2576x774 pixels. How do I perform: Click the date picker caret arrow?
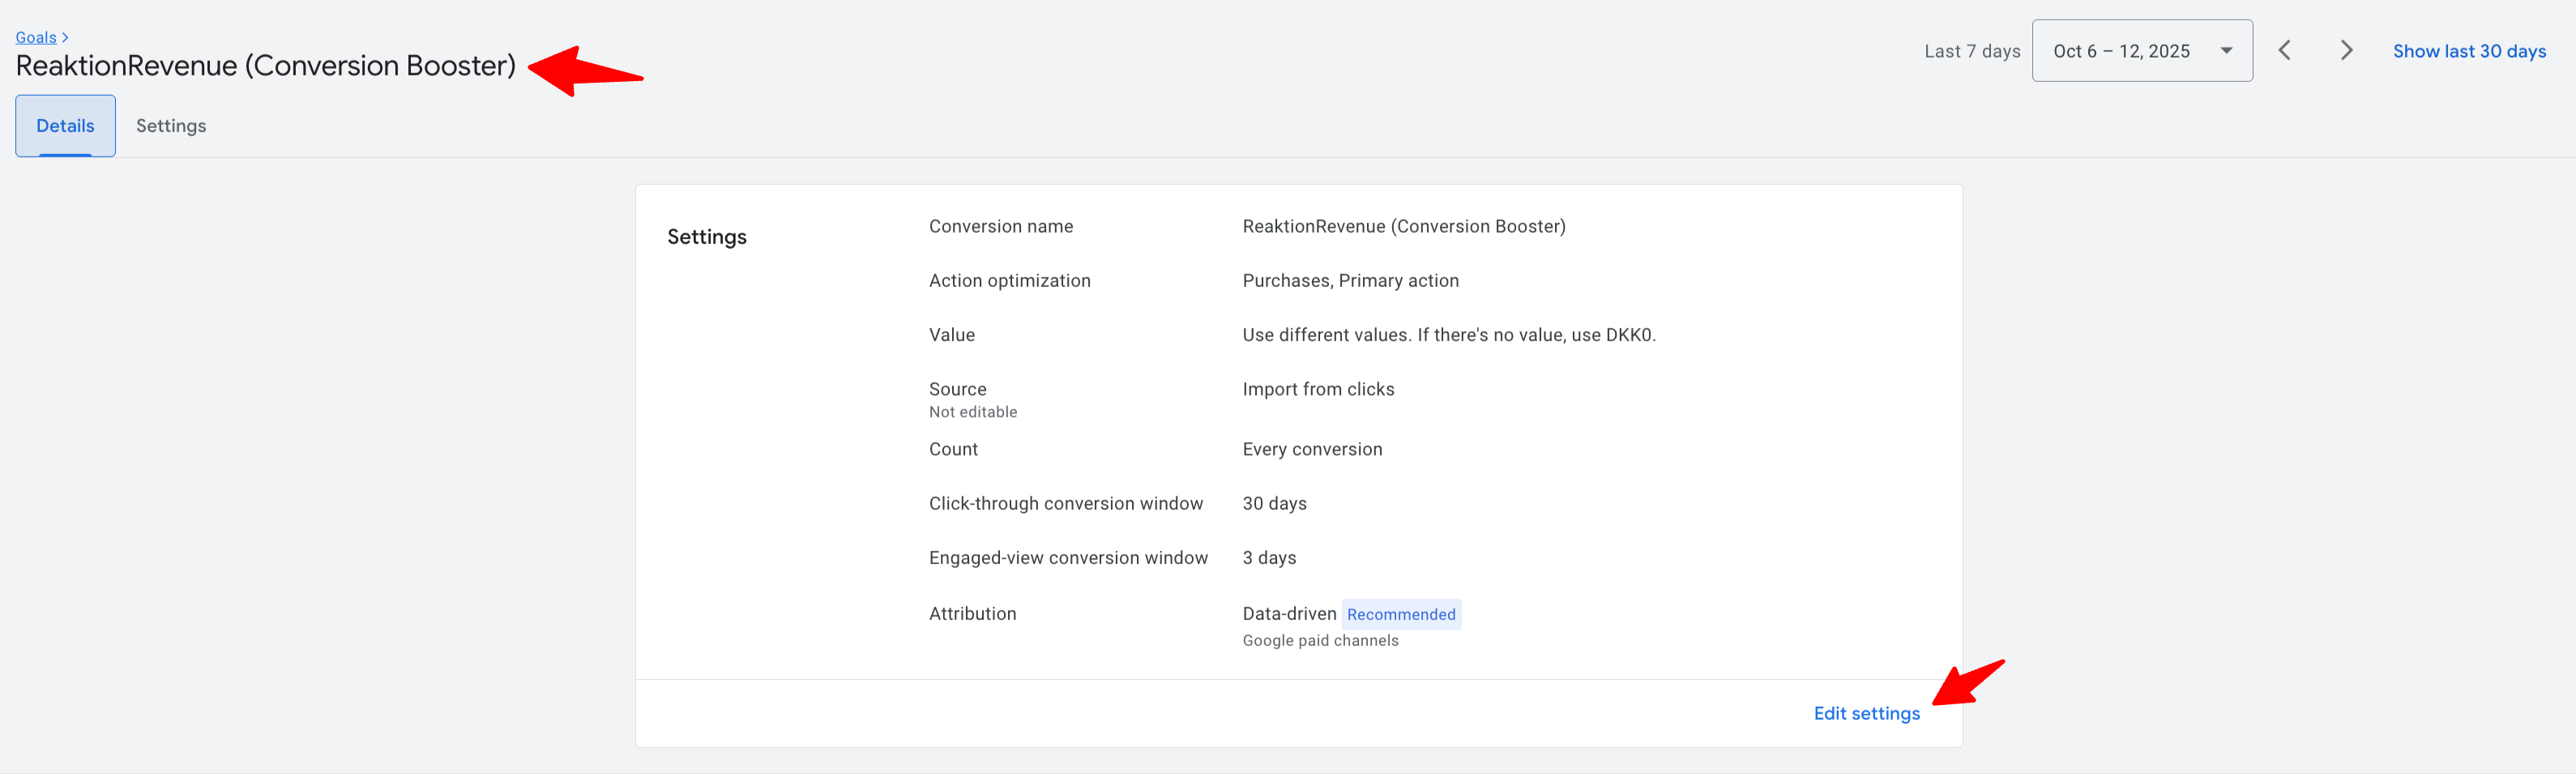[x=2226, y=51]
